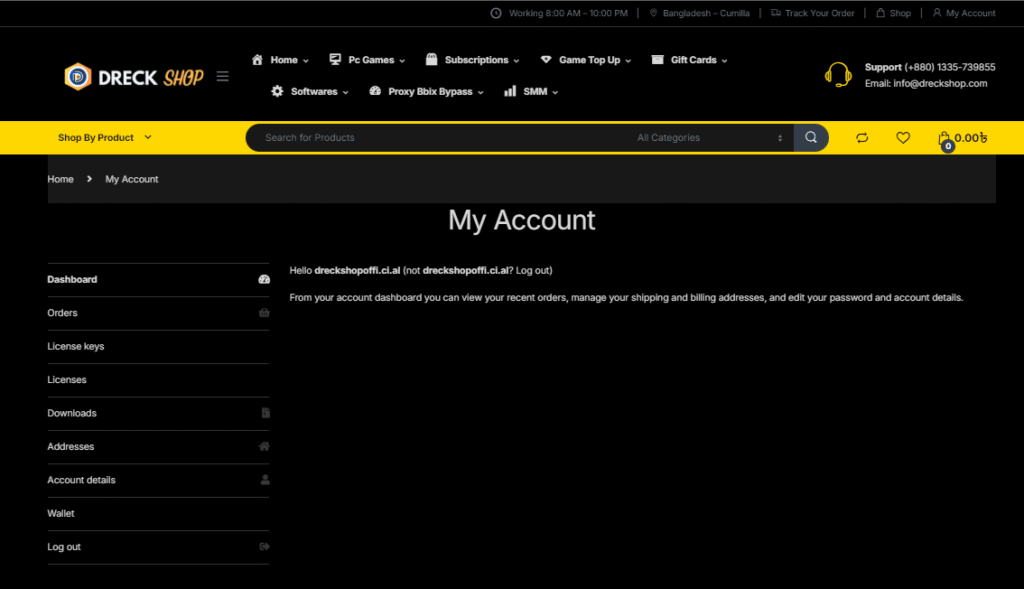The image size is (1024, 589).
Task: Click the Game Top Up diamond icon
Action: [546, 59]
